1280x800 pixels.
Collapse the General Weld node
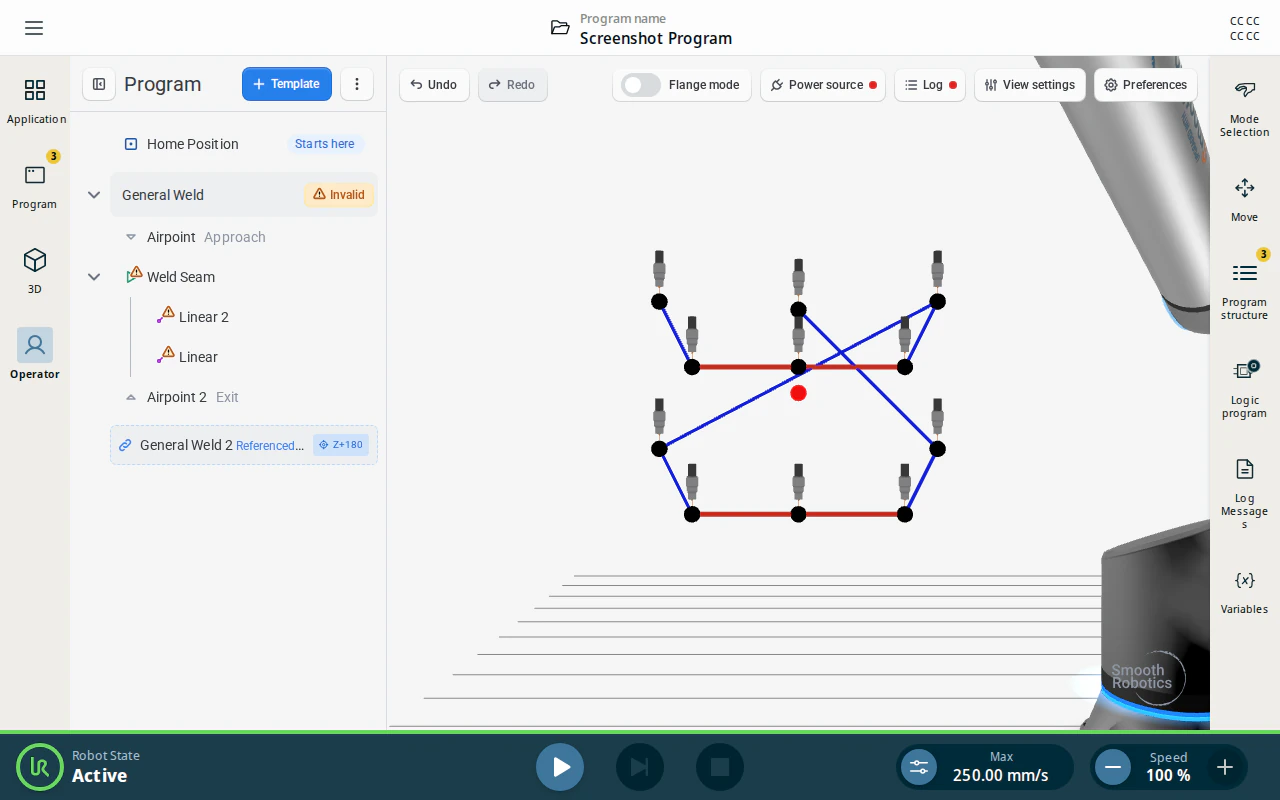pyautogui.click(x=94, y=195)
